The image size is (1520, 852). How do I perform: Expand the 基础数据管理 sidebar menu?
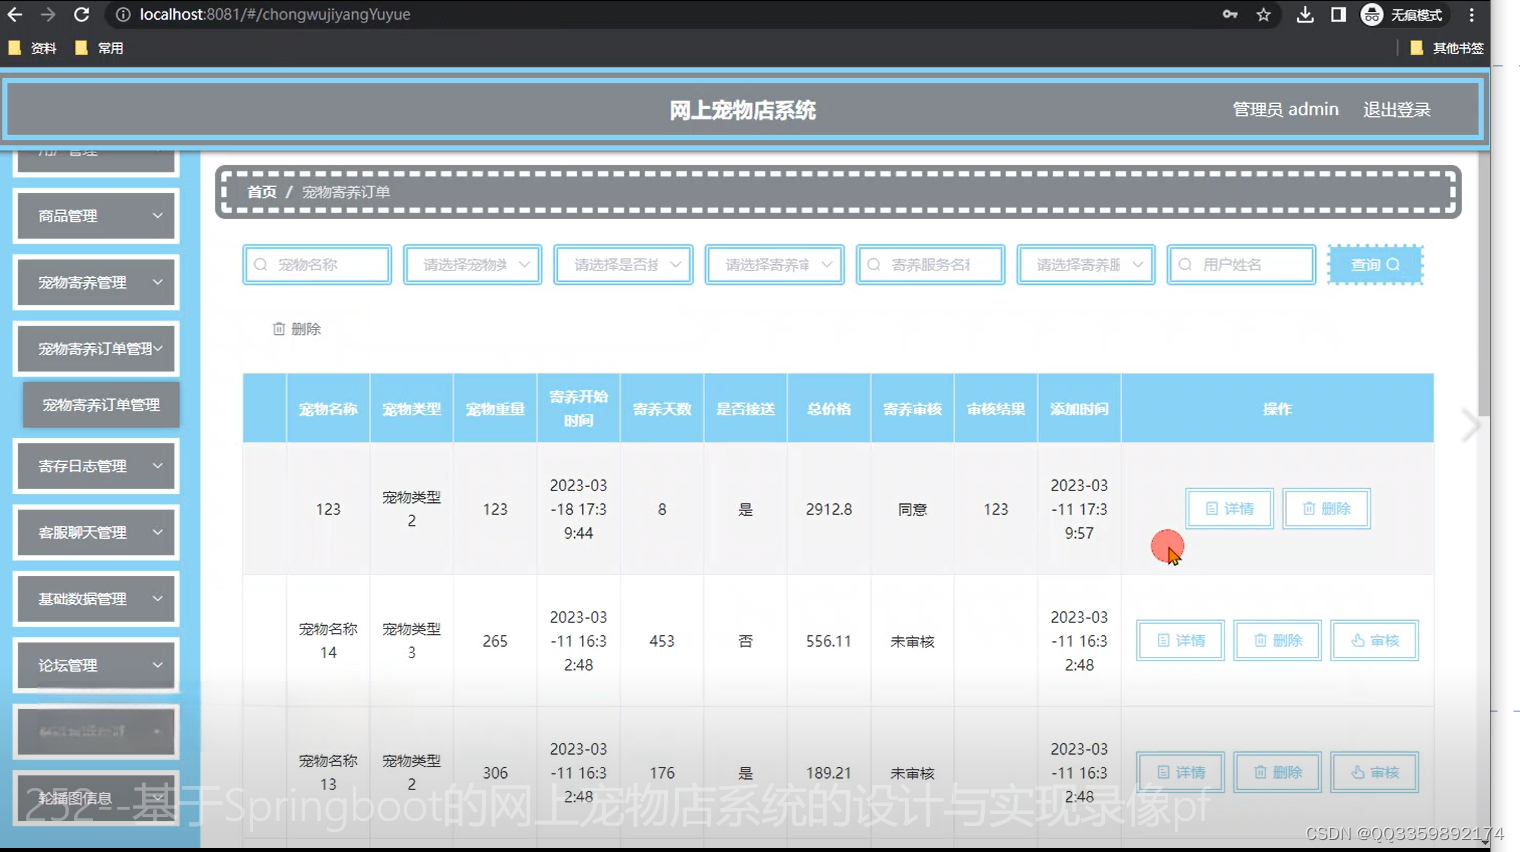(96, 599)
